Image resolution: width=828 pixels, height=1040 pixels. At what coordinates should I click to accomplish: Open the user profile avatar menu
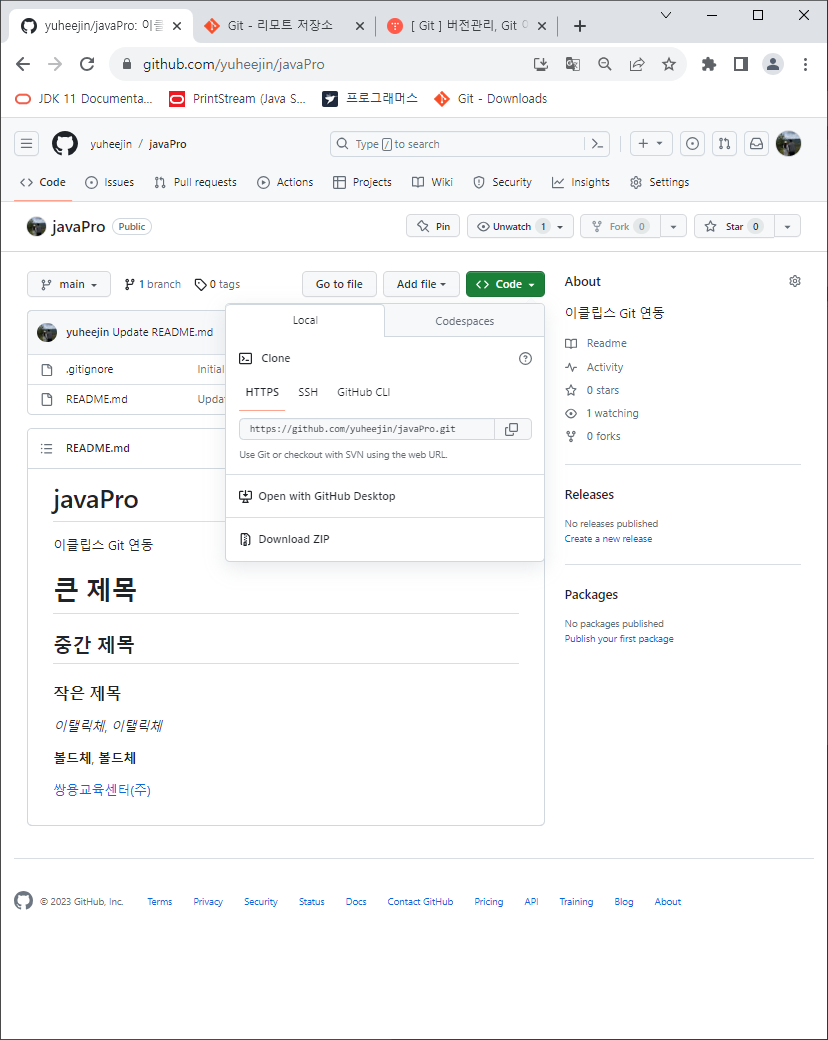click(788, 143)
